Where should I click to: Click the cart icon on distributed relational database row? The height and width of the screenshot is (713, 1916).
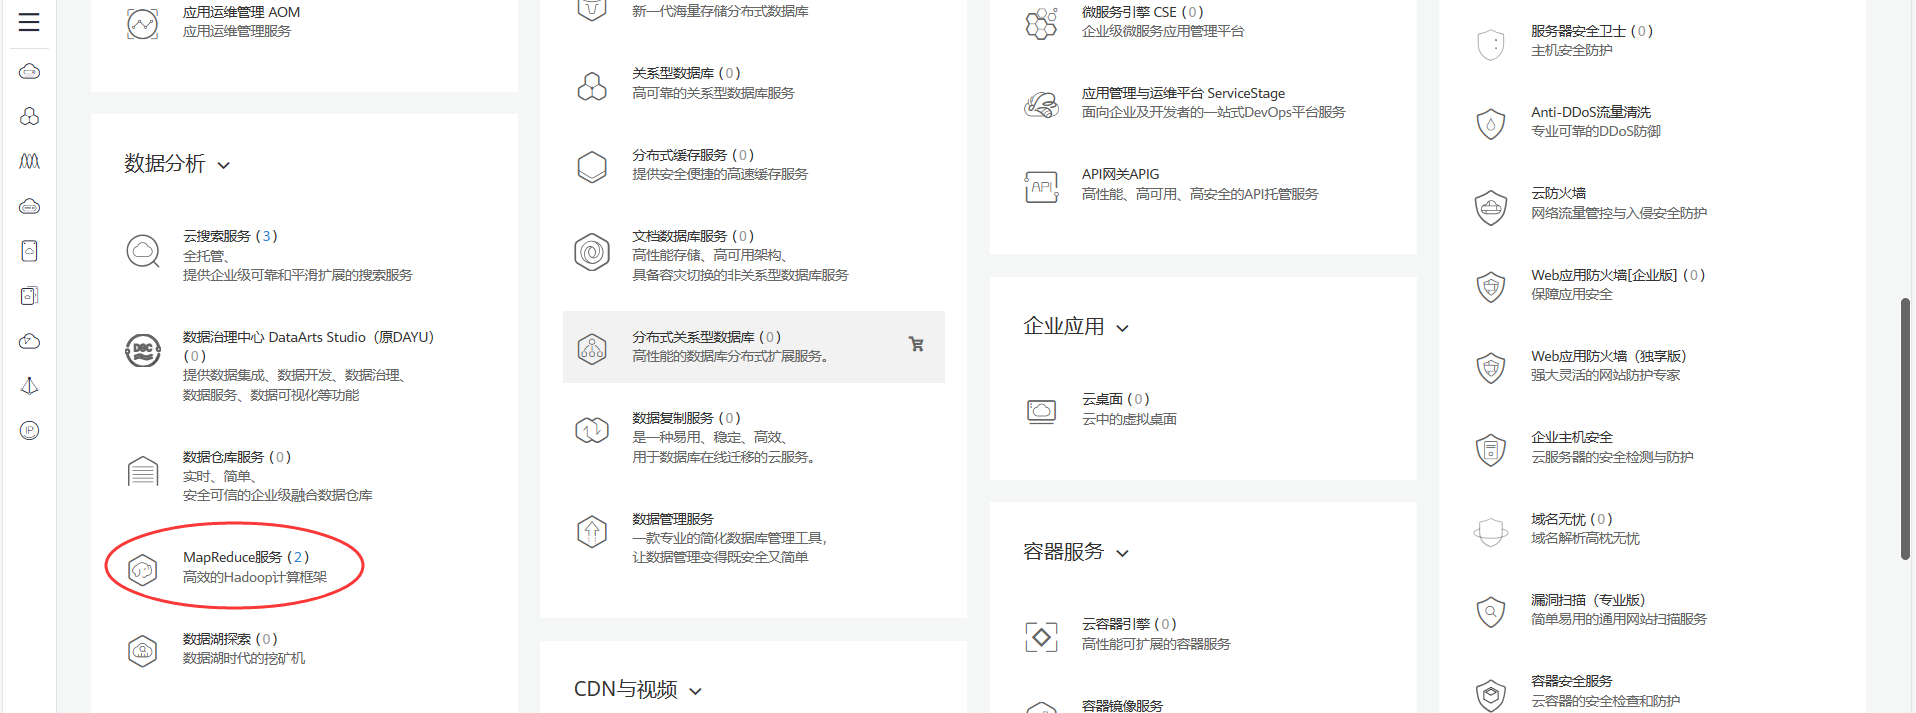915,344
